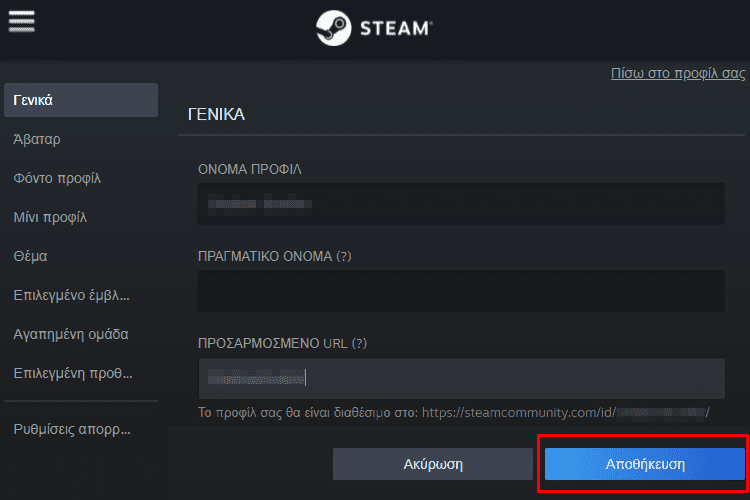Select Επιλεγμένο έμβλ... in sidebar

pos(71,295)
